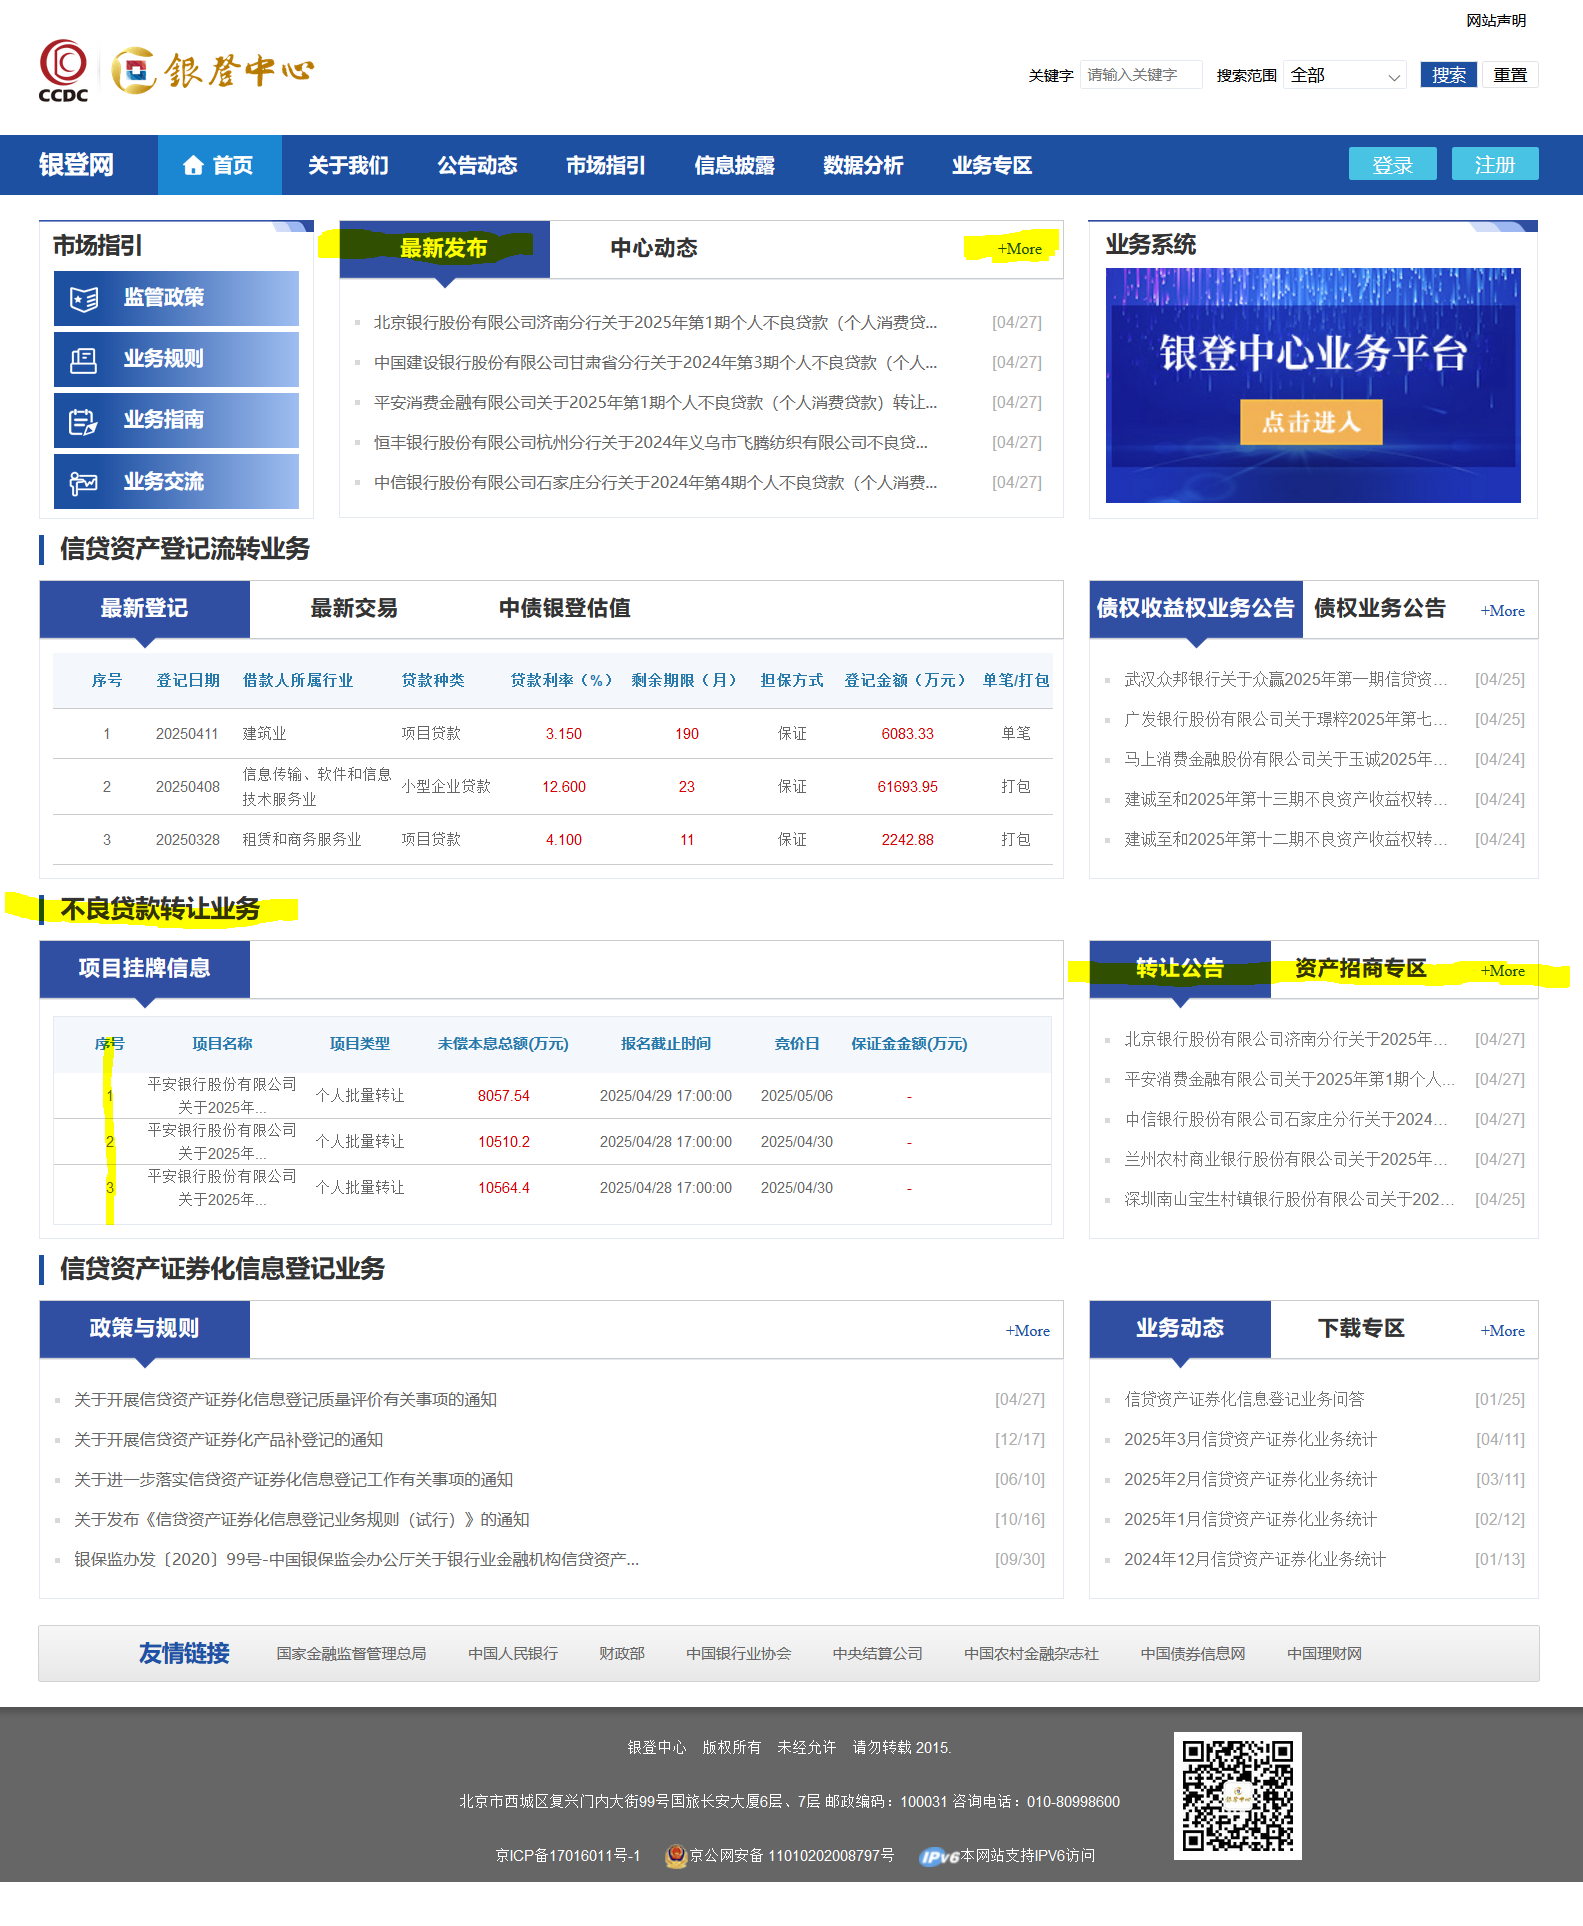Open 2025年3月信贷资产证券化业务统计
This screenshot has height=1926, width=1583.
(1250, 1439)
